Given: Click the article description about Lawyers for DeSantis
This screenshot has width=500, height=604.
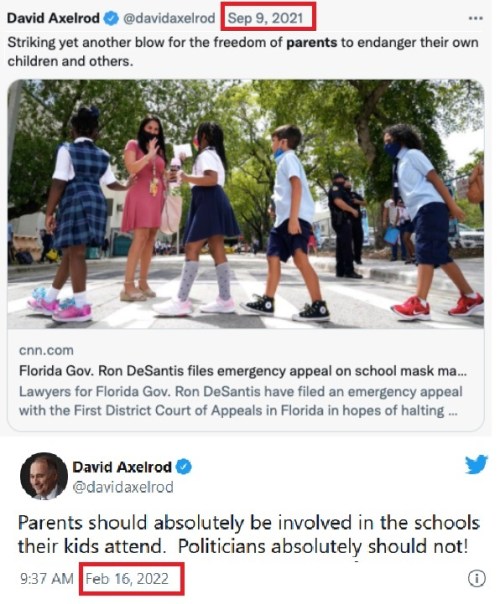Looking at the screenshot, I should (240, 401).
